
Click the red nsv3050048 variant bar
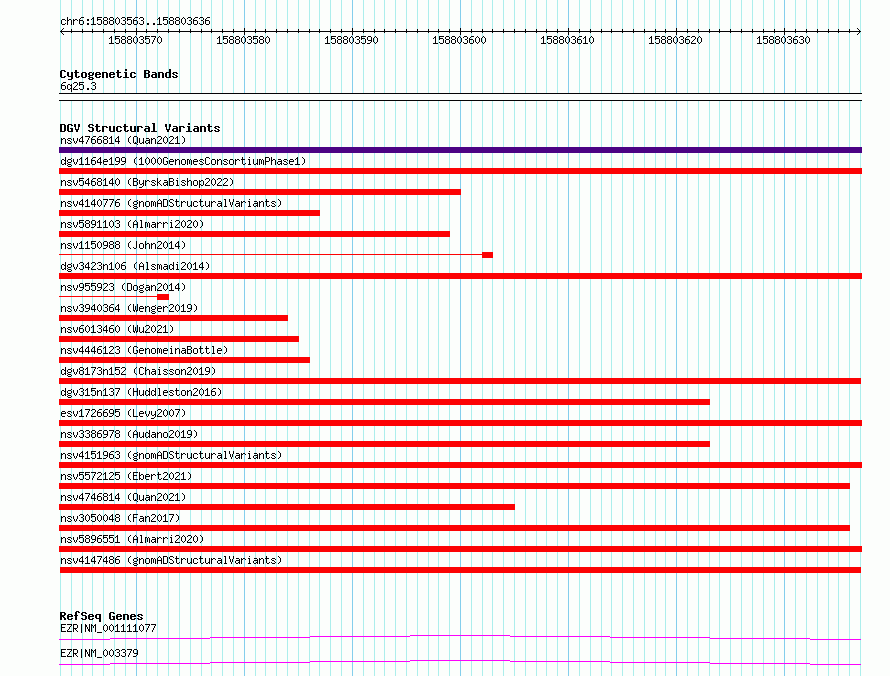tap(455, 528)
